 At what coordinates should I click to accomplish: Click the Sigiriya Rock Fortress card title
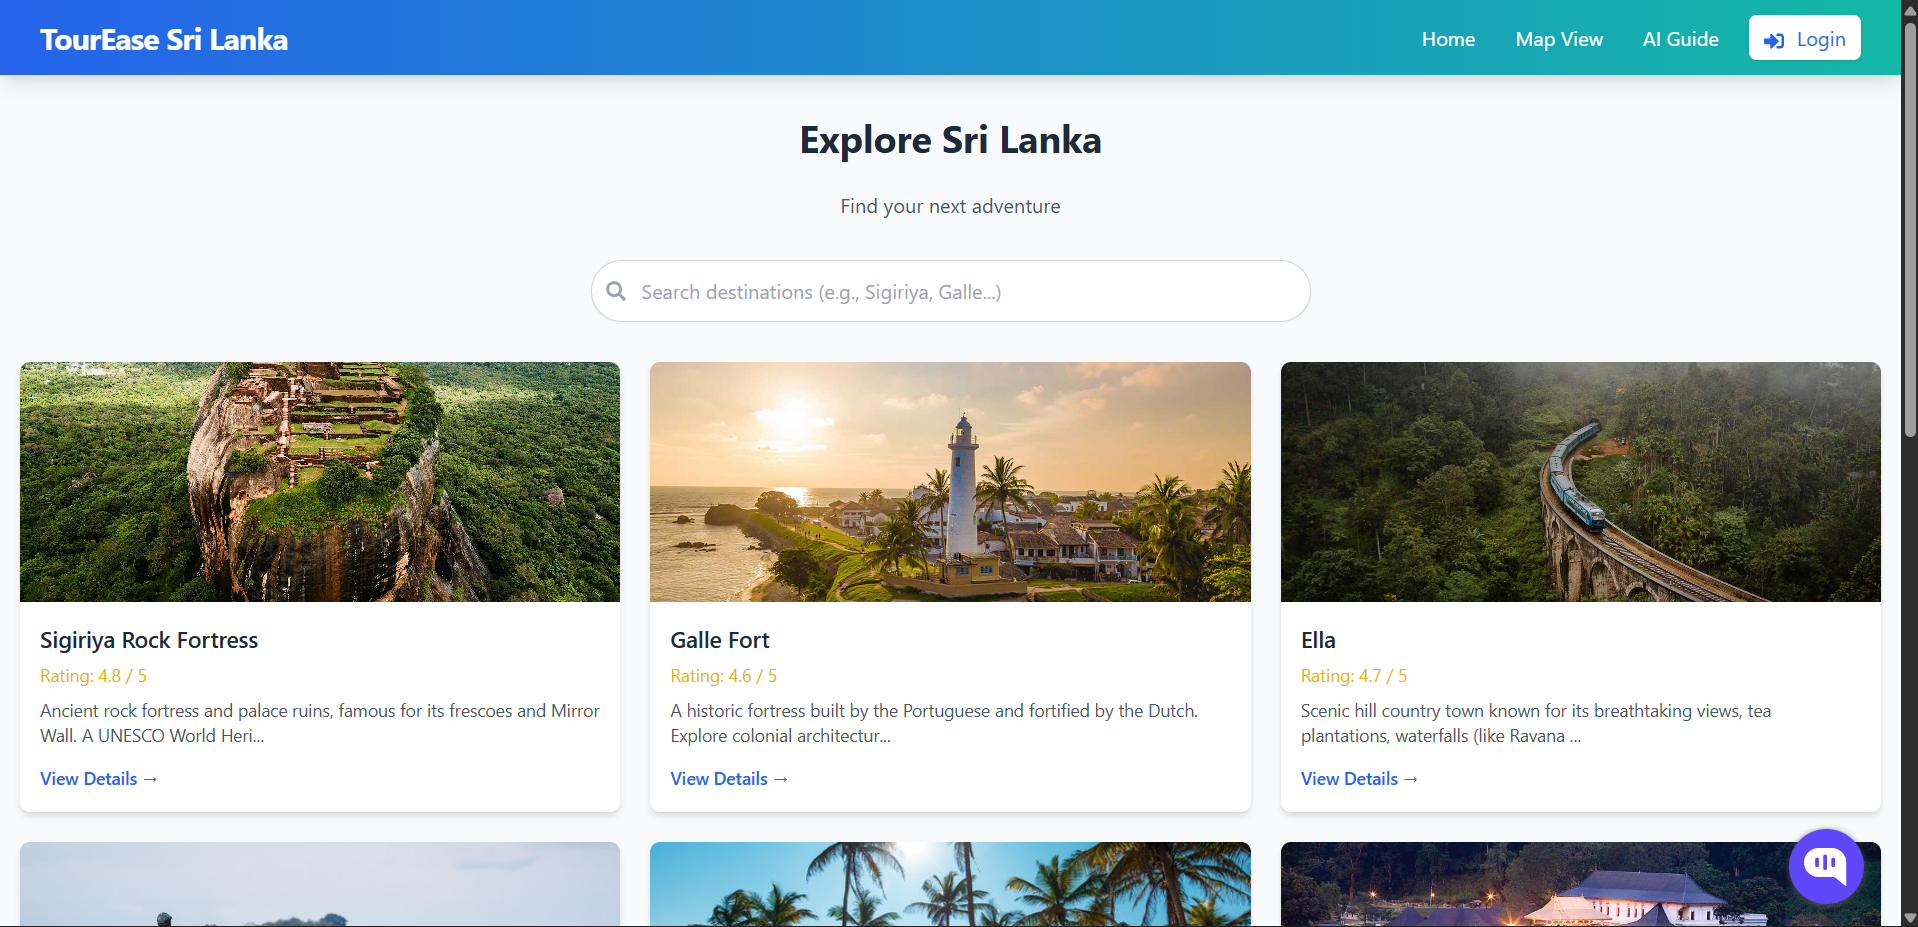[148, 640]
